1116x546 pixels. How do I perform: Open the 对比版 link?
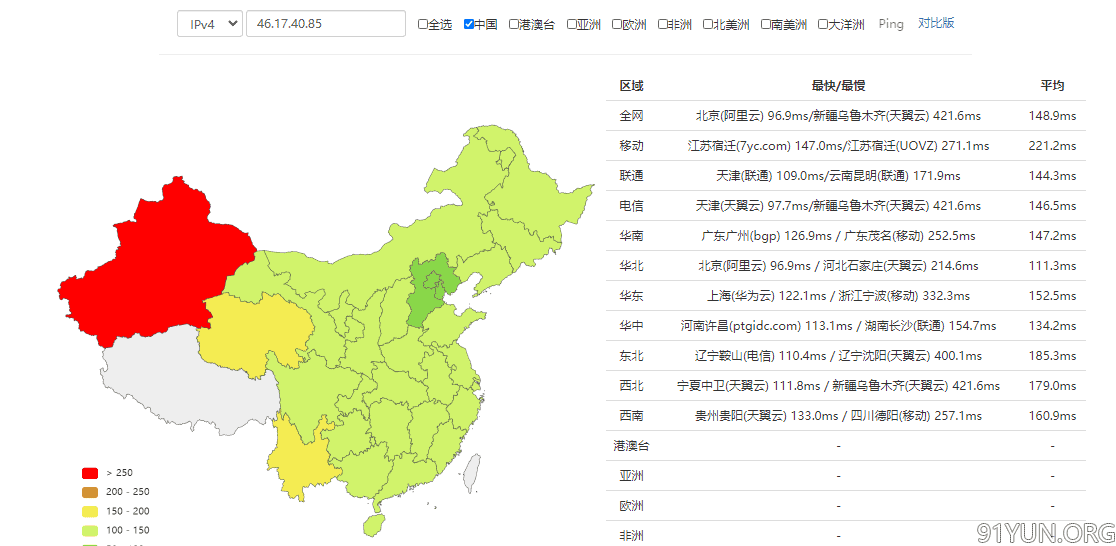pyautogui.click(x=936, y=23)
